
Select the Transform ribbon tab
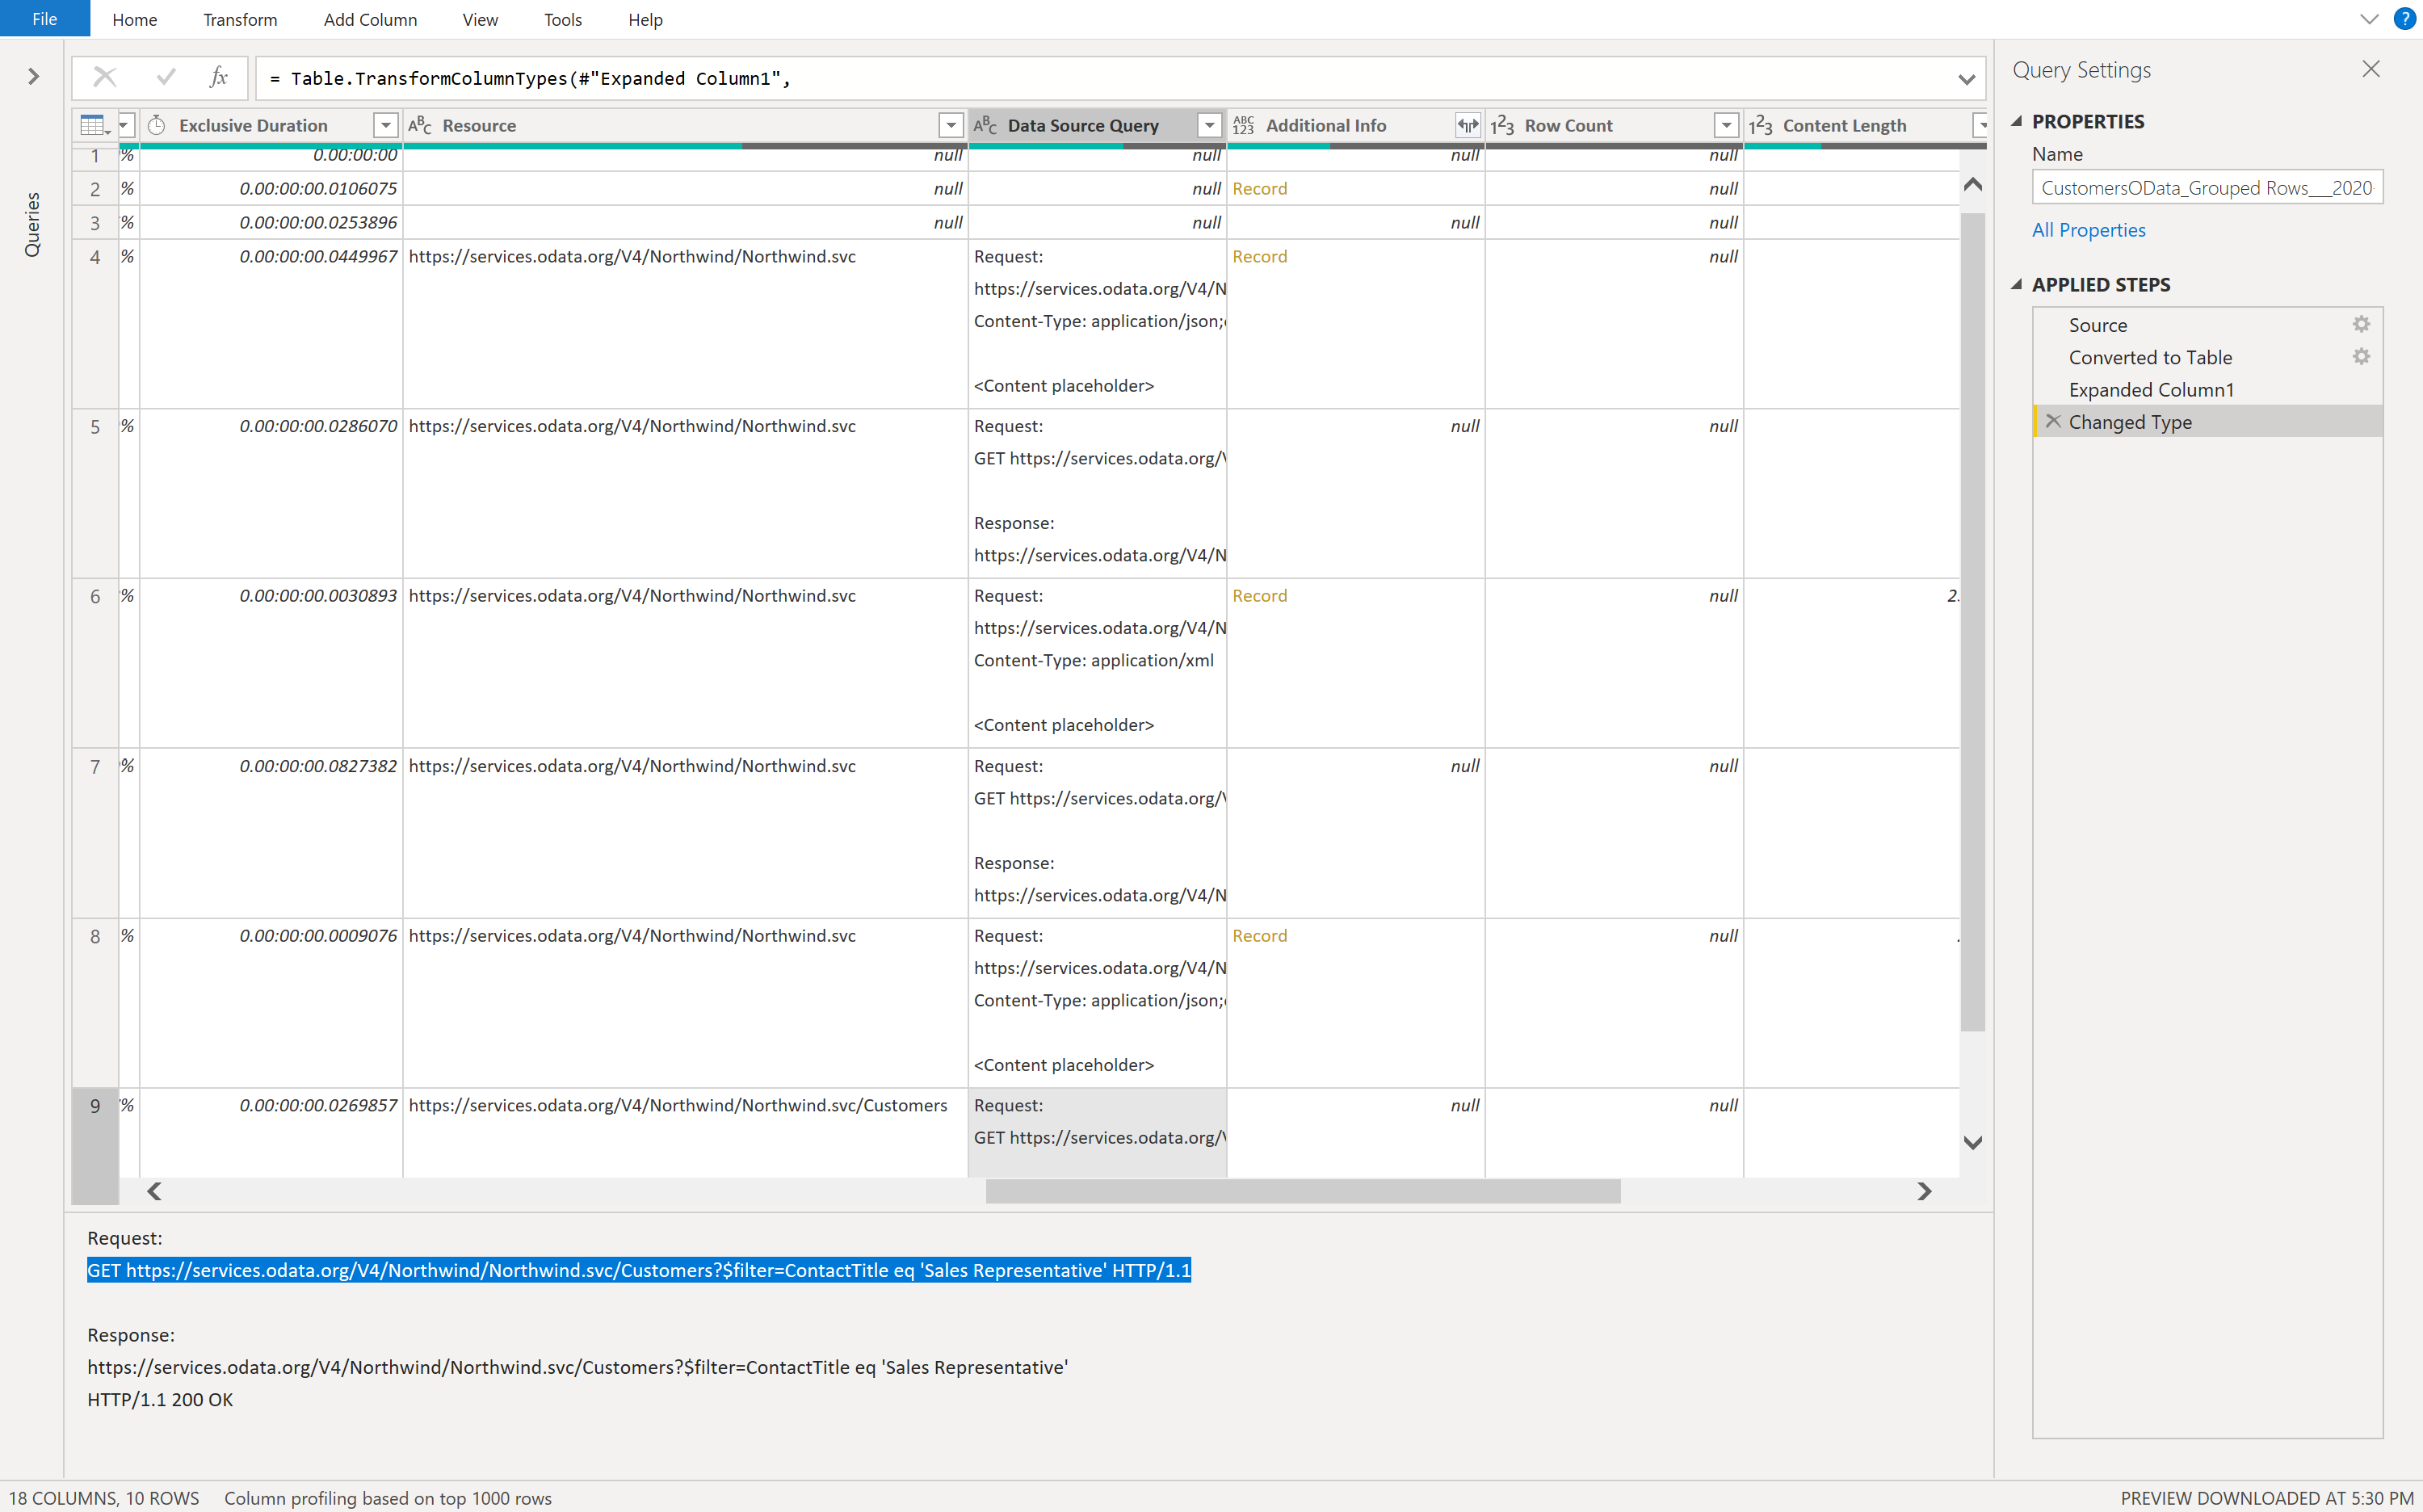coord(237,18)
